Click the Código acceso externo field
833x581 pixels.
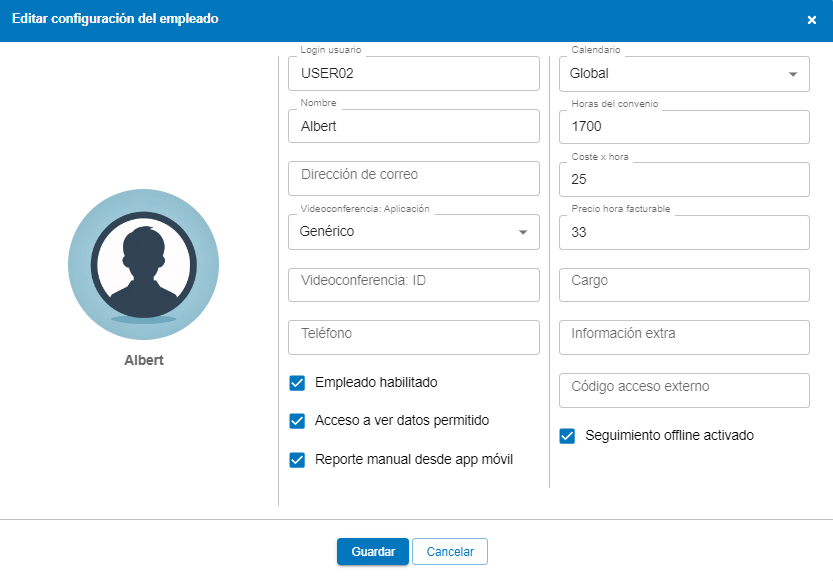684,390
